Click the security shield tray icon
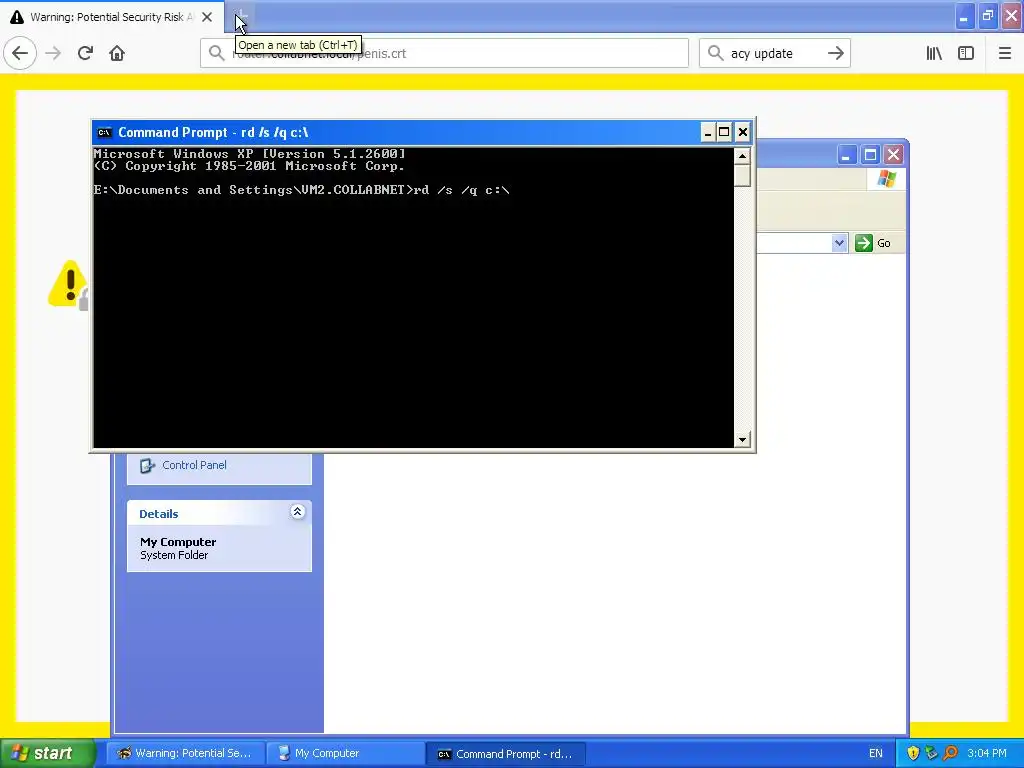This screenshot has height=768, width=1024. (x=913, y=753)
